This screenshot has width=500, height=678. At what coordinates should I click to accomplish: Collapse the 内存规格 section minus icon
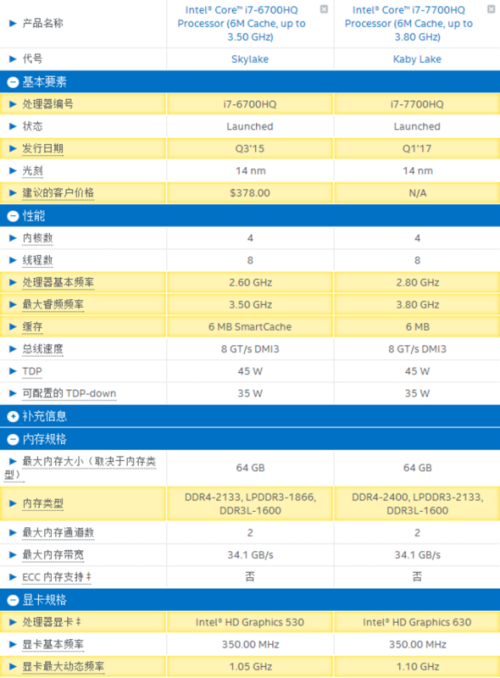pos(13,439)
